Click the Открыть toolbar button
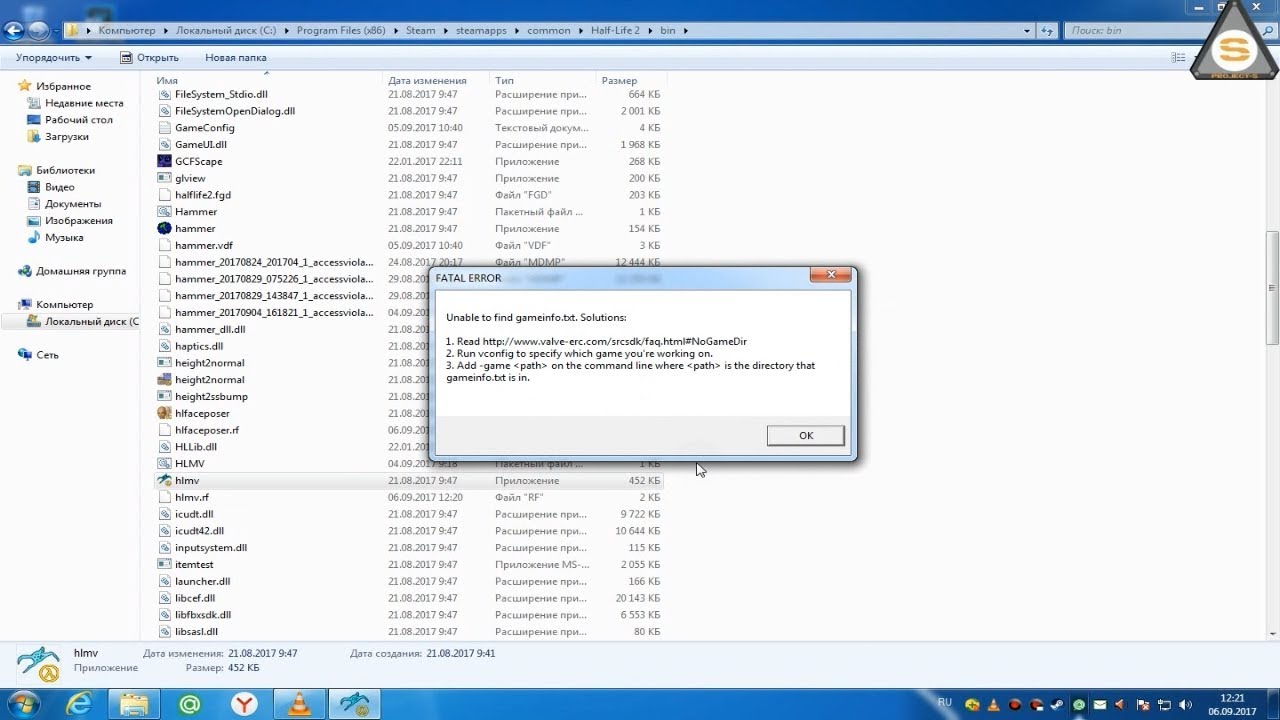Screen dimensions: 1280x720 pos(149,58)
